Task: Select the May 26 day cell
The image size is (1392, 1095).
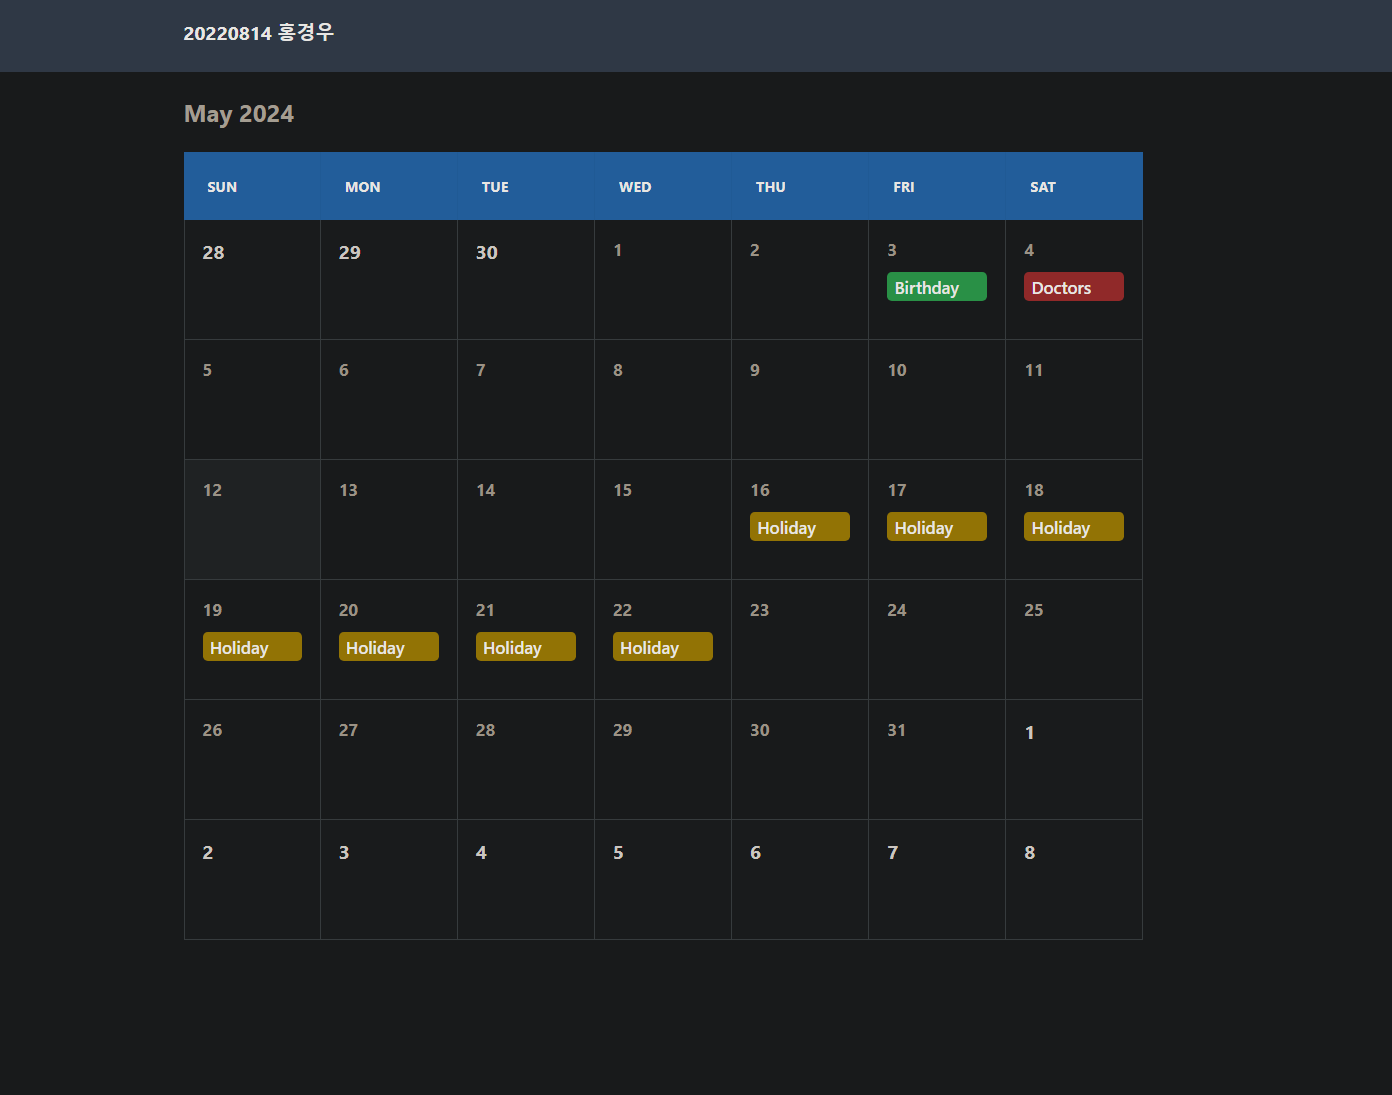Action: pyautogui.click(x=252, y=760)
